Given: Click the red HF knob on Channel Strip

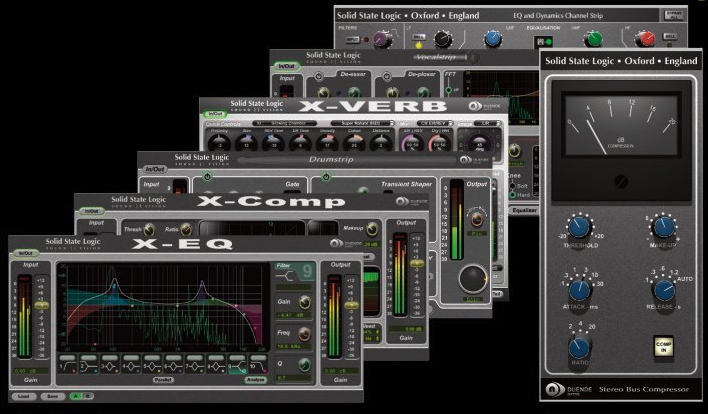Looking at the screenshot, I should pos(645,39).
